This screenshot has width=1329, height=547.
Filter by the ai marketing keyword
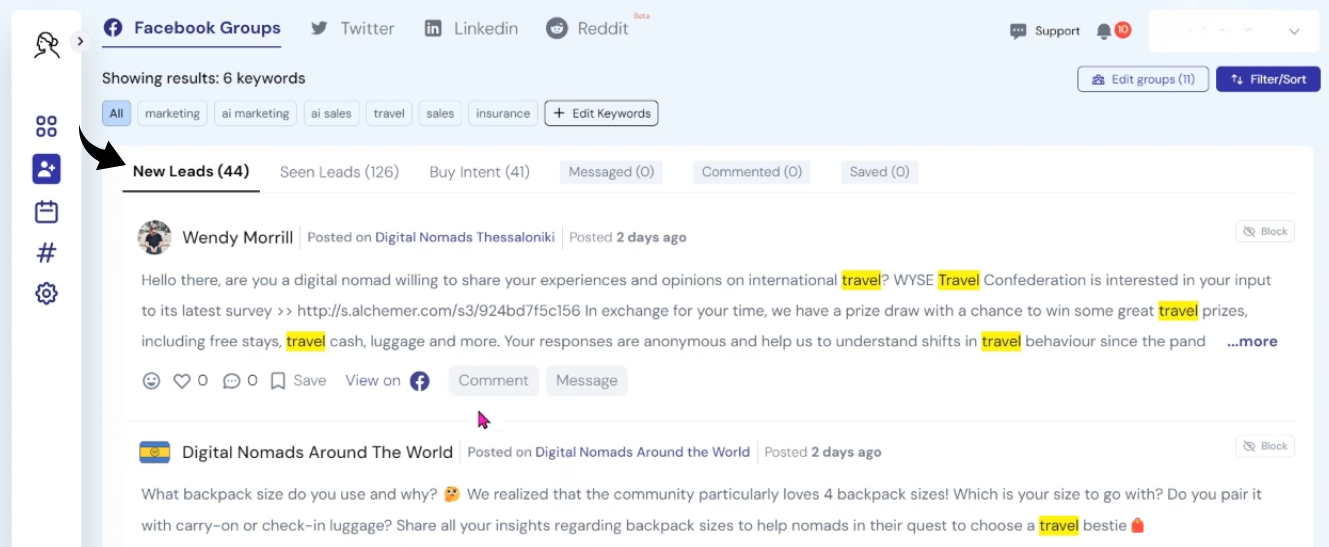coord(255,113)
